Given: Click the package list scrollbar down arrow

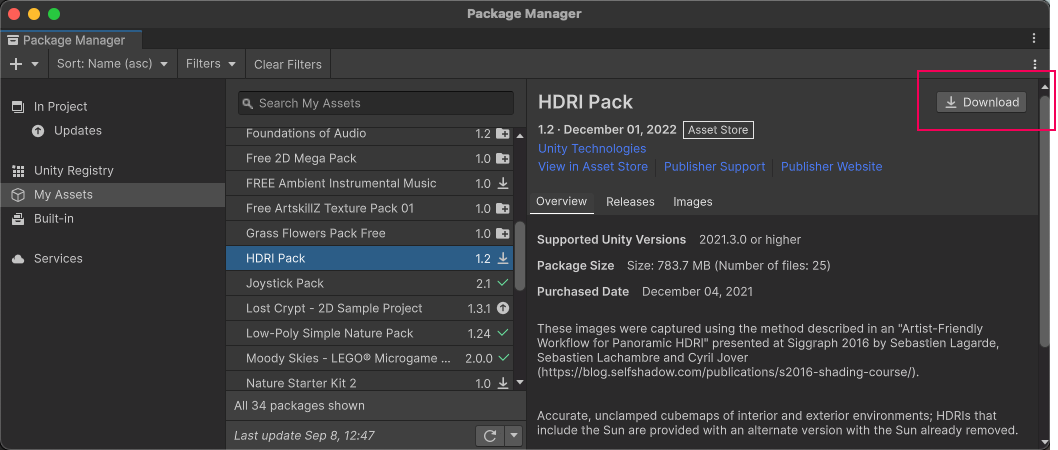Looking at the screenshot, I should [x=519, y=383].
